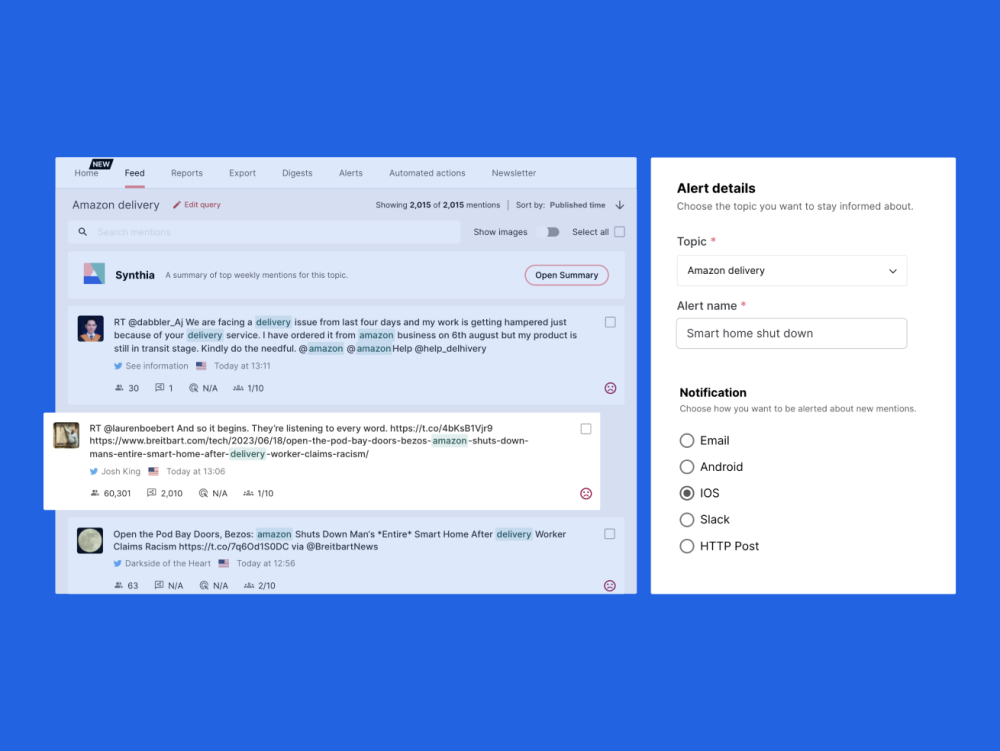Viewport: 1000px width, 751px height.
Task: Select the IOS notification radio button
Action: coord(687,493)
